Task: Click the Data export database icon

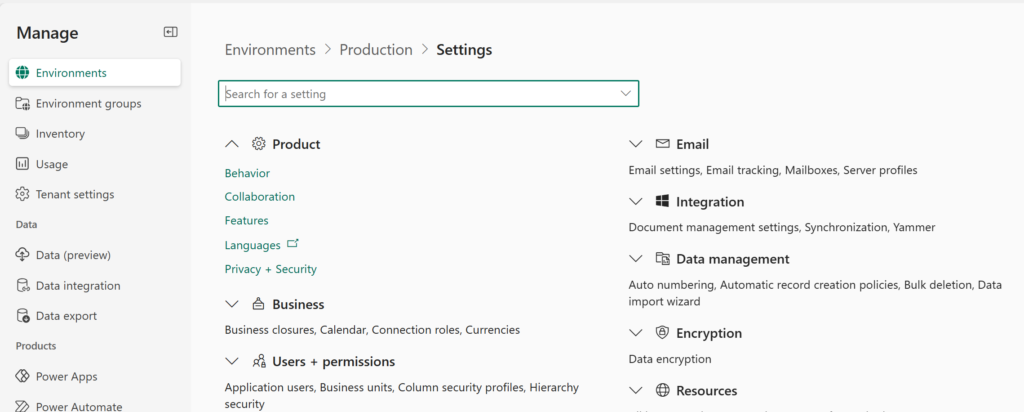Action: click(x=23, y=315)
